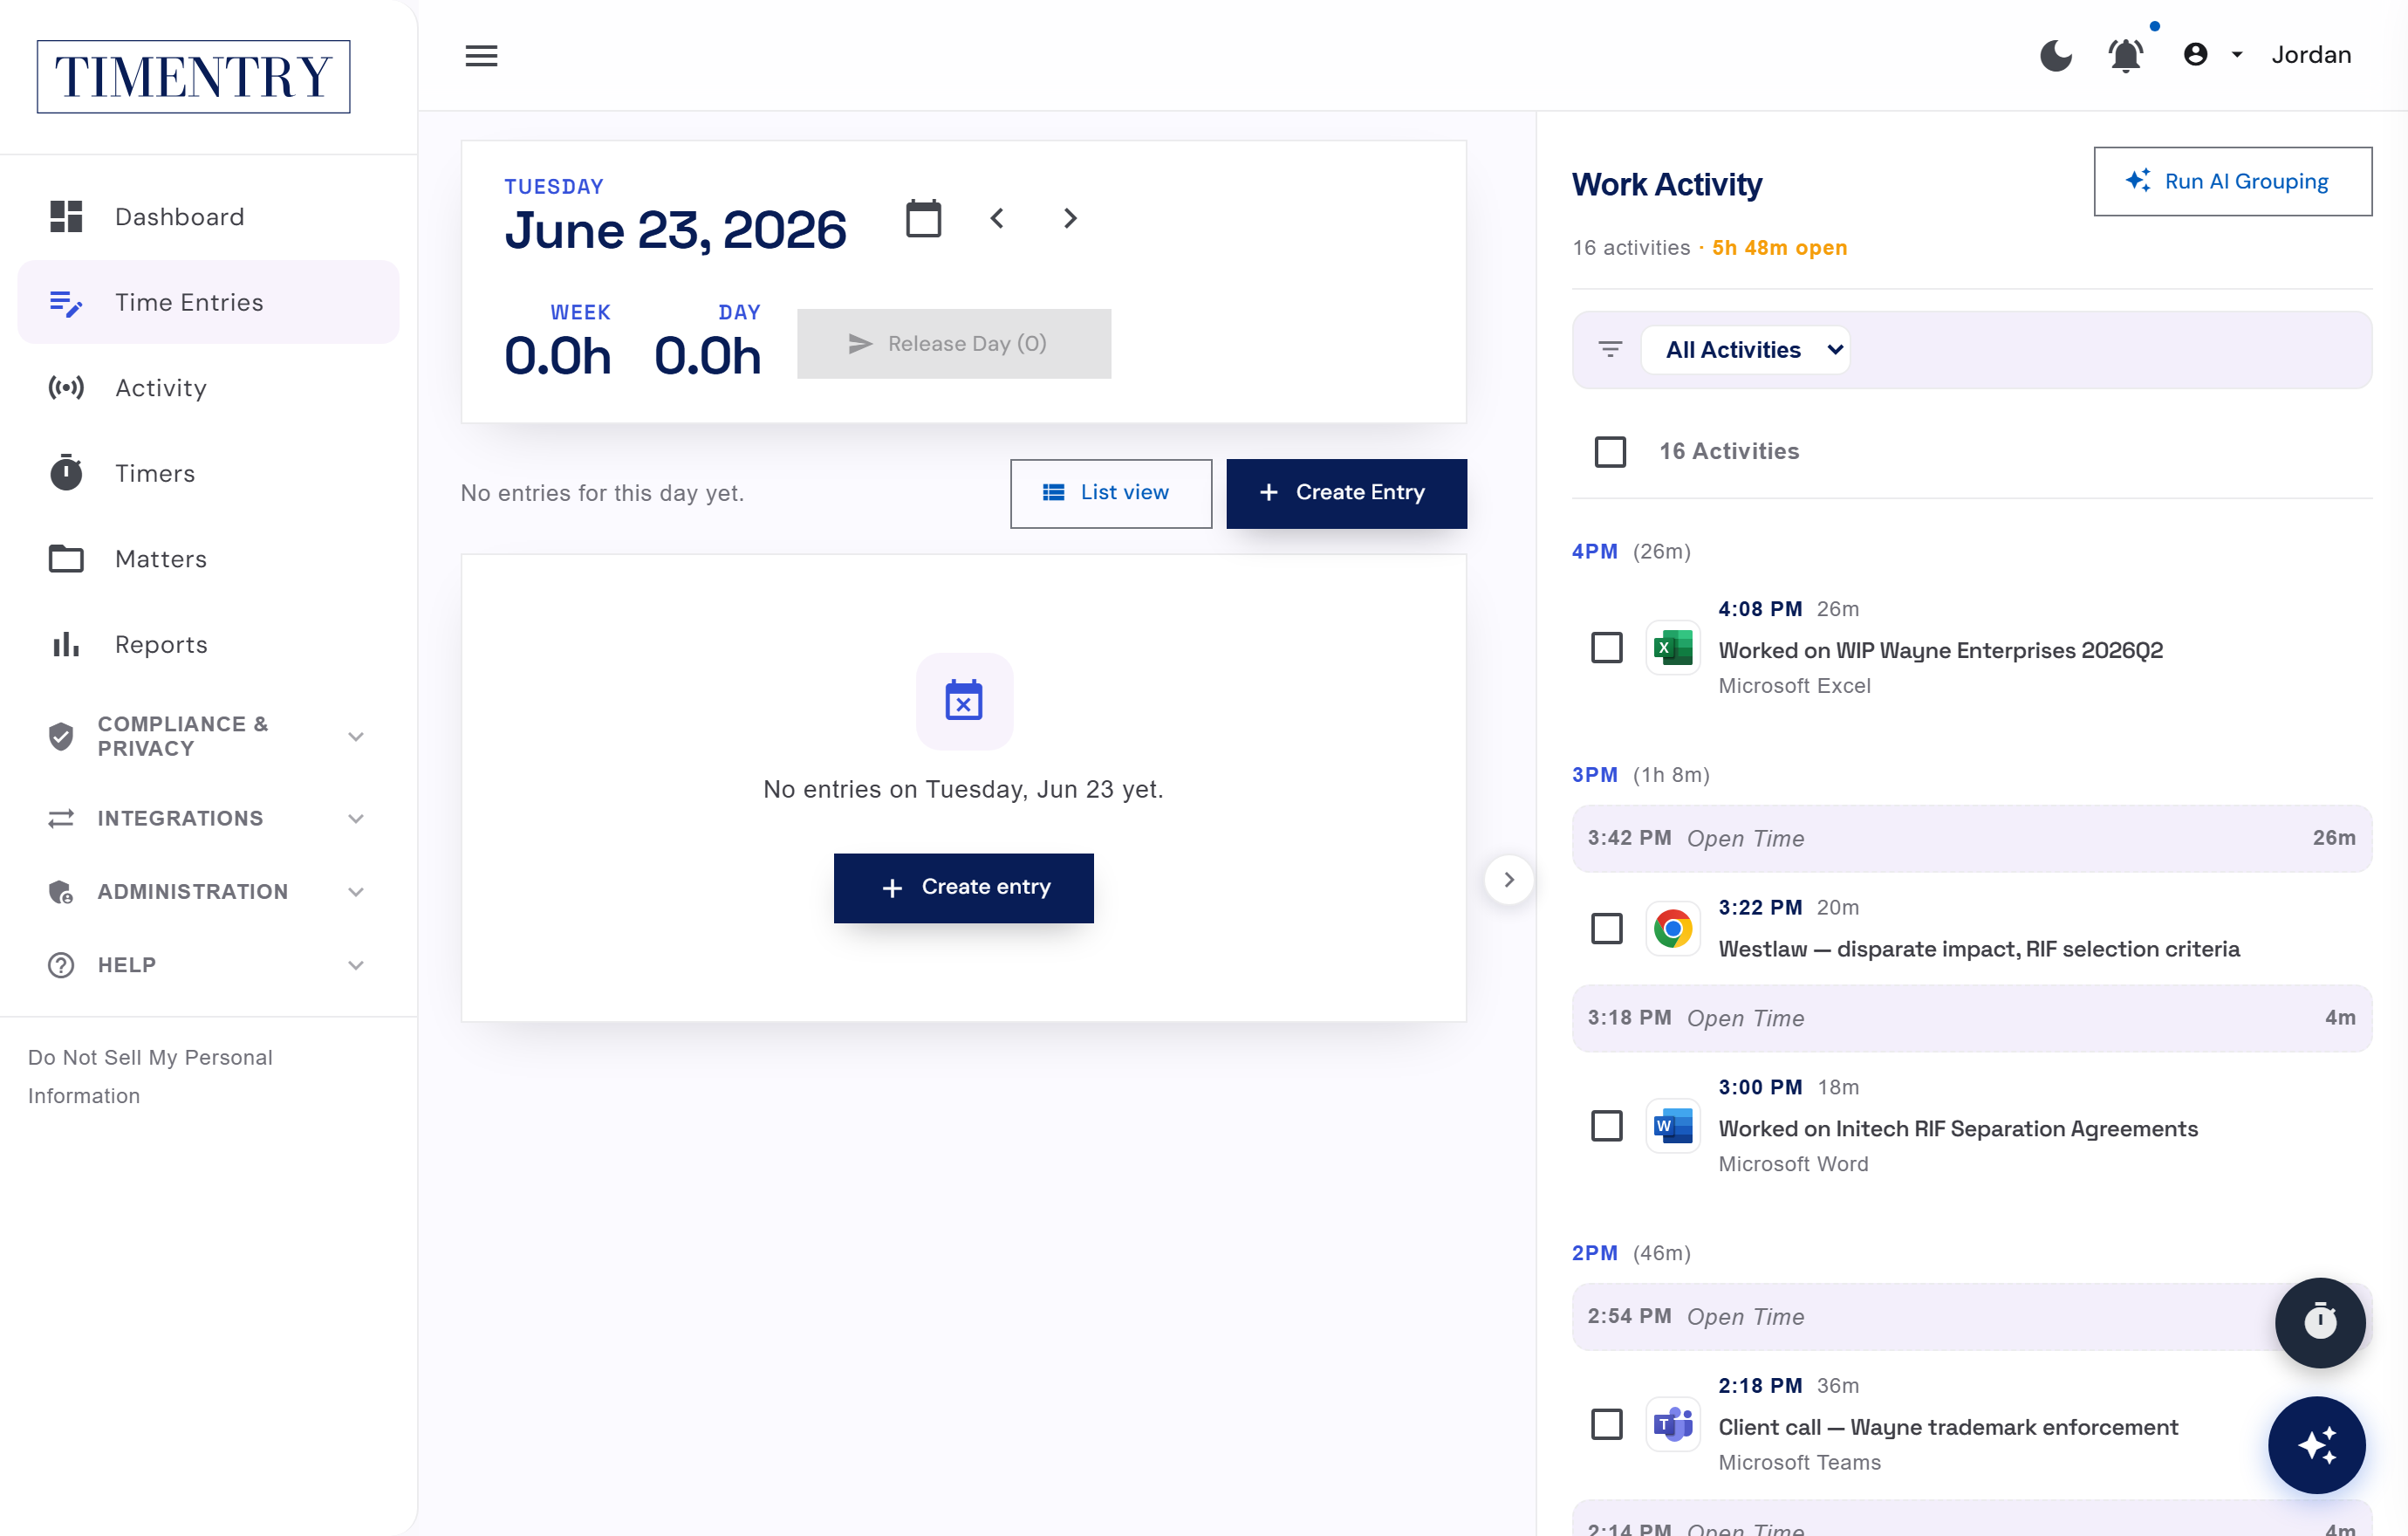Click the 3PM hour group header
Viewport: 2408px width, 1536px height.
pos(1640,774)
